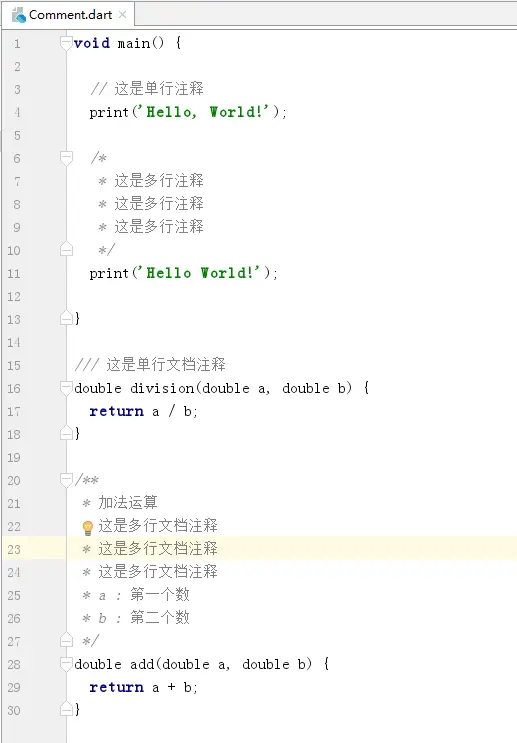Click the fold end marker at line 27
The image size is (517, 743).
coord(66,641)
